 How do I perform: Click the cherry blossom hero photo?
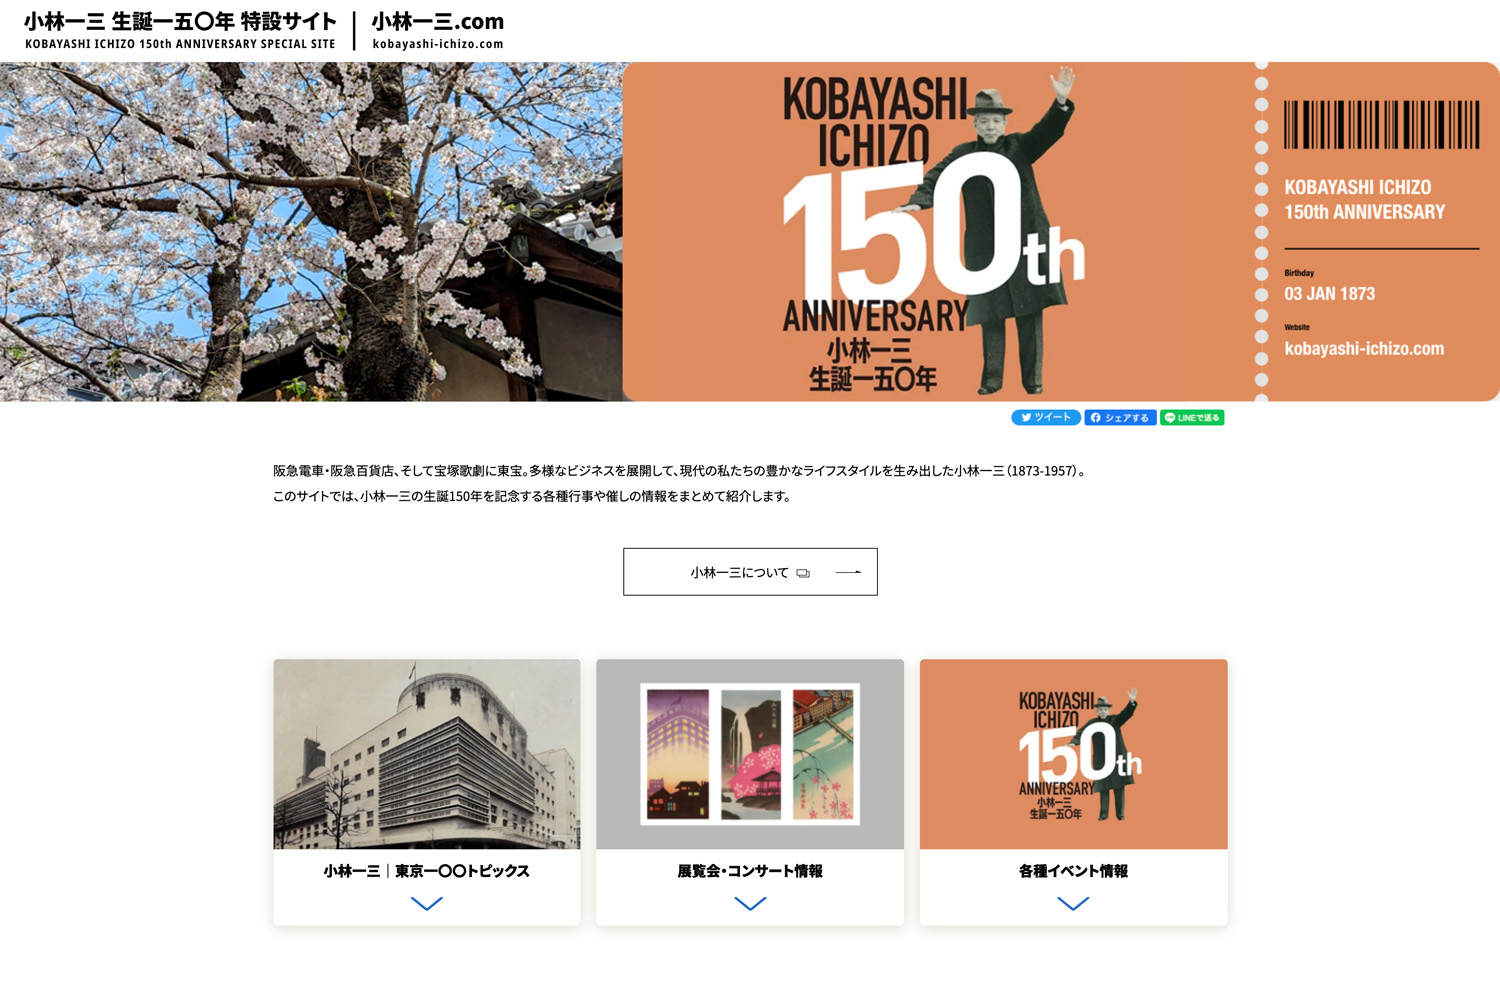[311, 232]
